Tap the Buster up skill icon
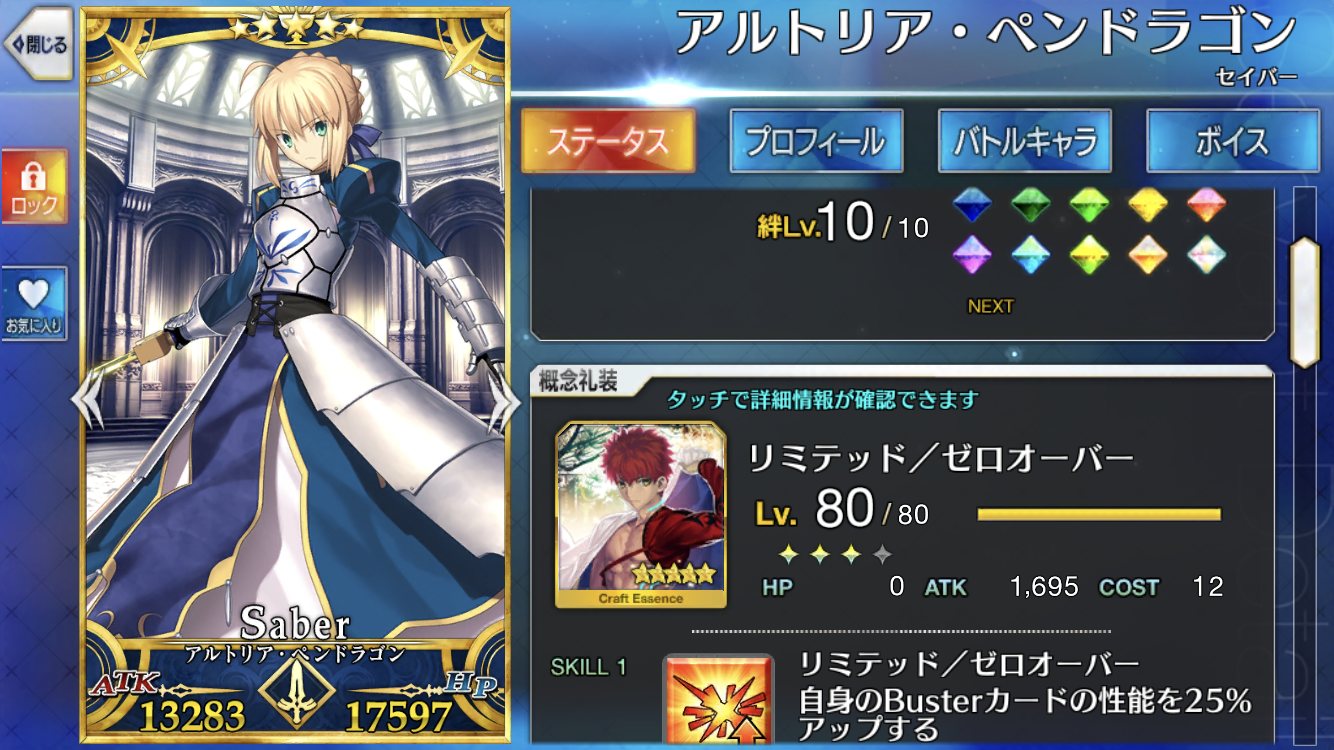Image resolution: width=1334 pixels, height=750 pixels. click(718, 700)
